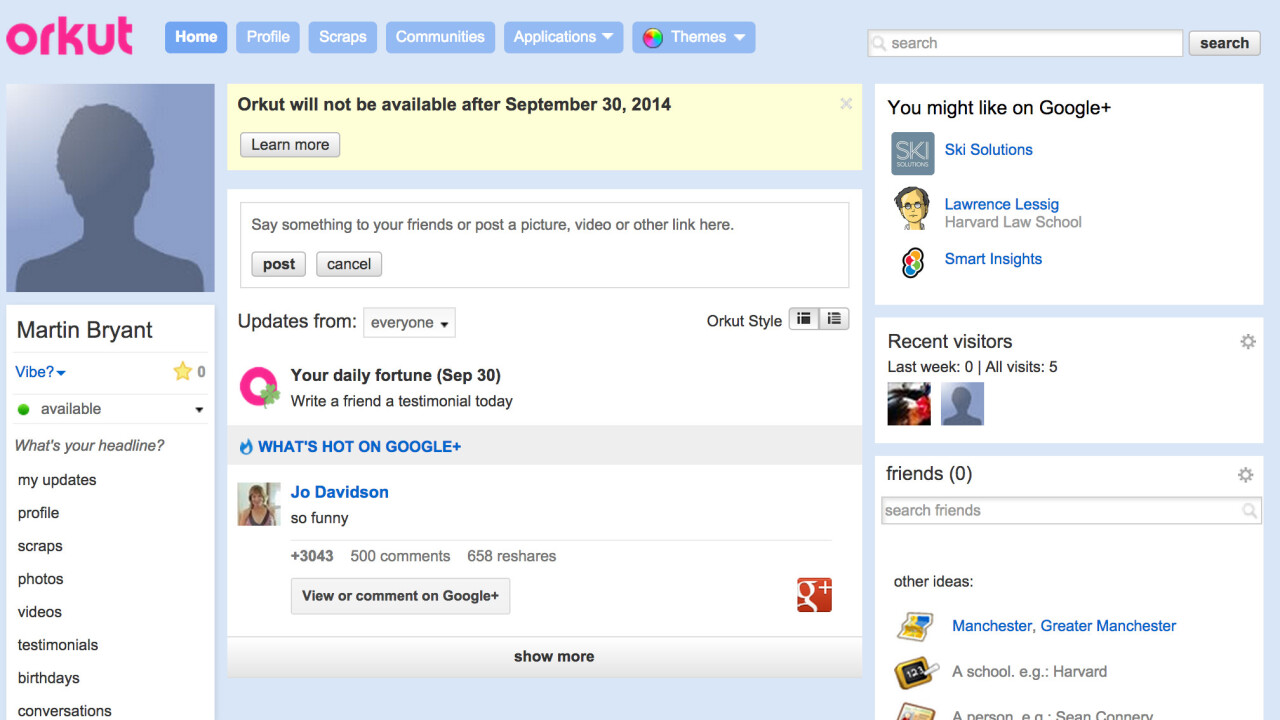Open the Lawrence Lessig link
Screen dimensions: 1280x720
click(1001, 204)
